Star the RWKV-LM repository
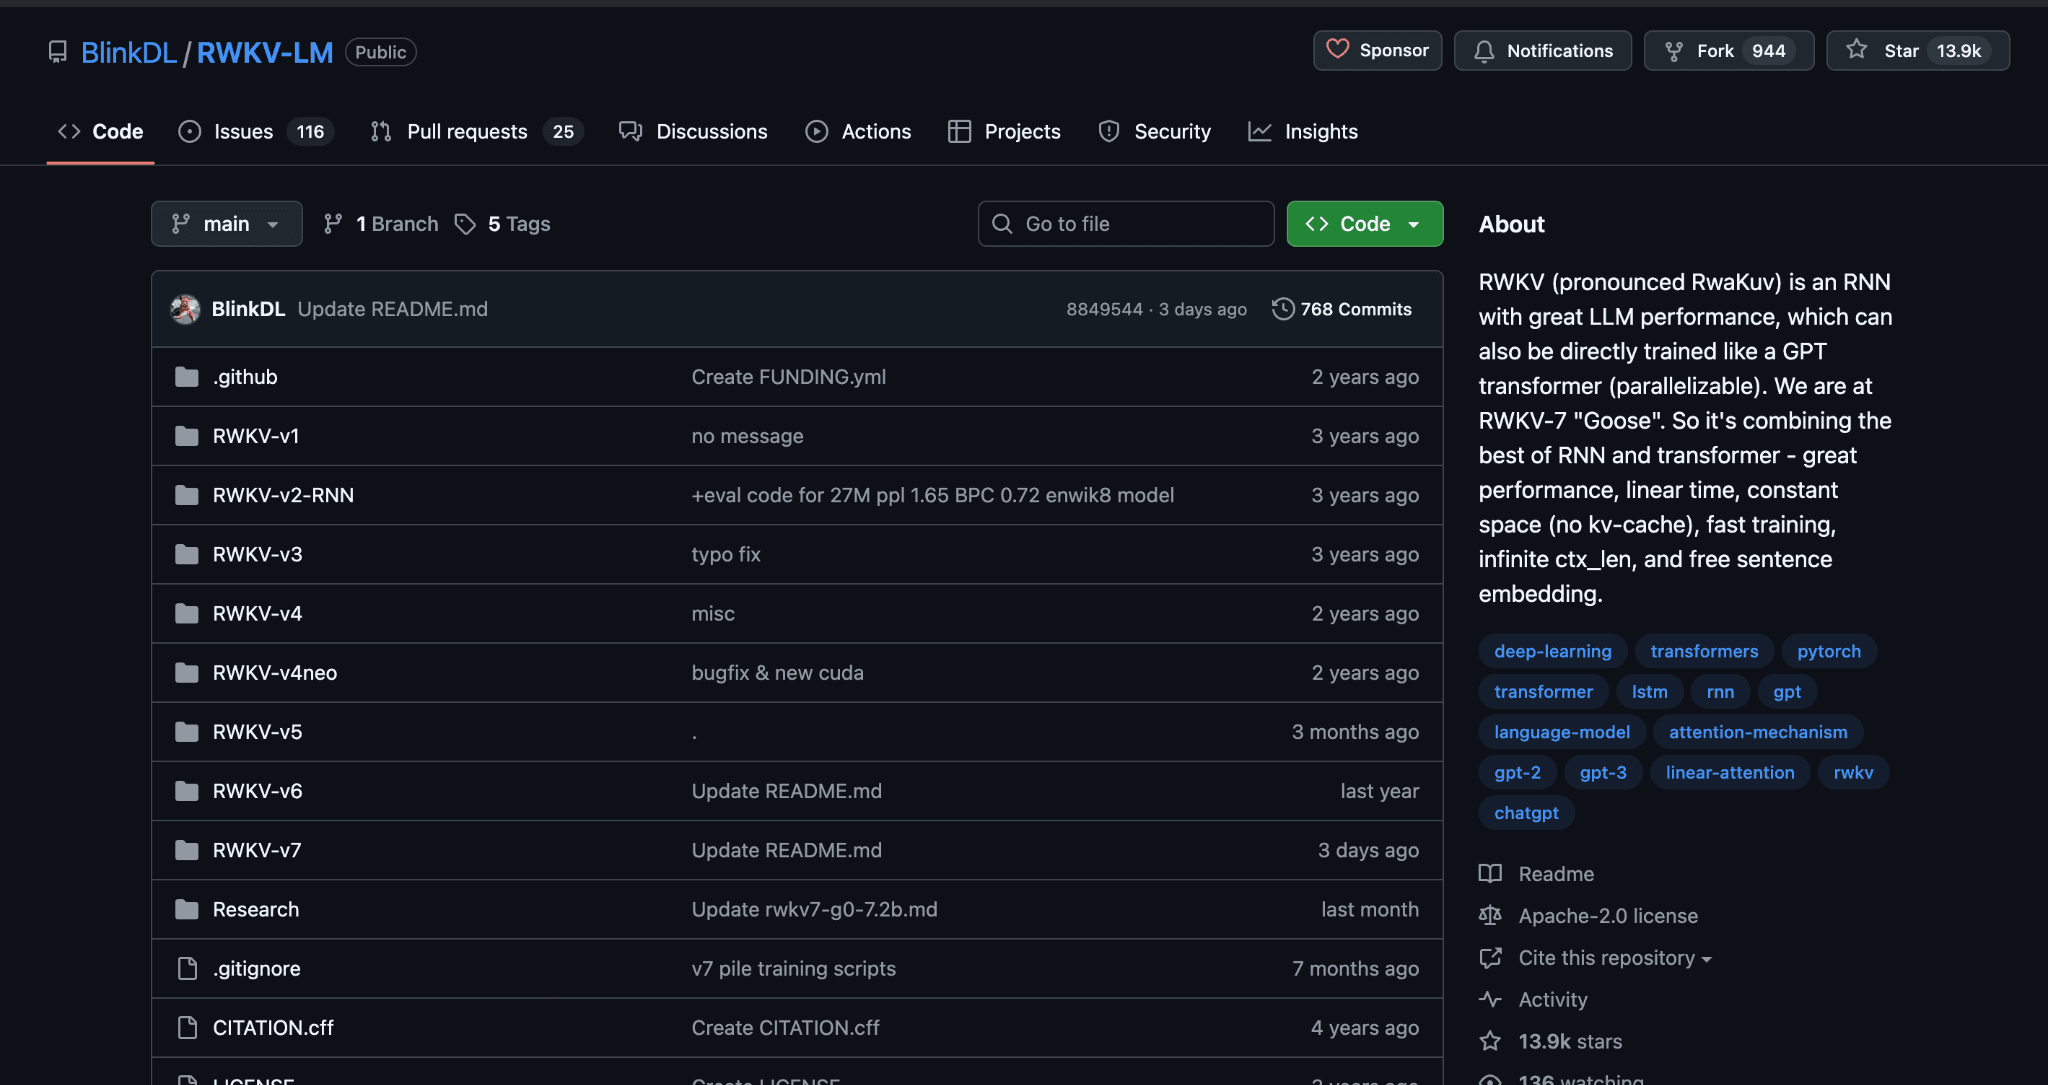Screen dimensions: 2048x1085 pyautogui.click(x=1917, y=50)
